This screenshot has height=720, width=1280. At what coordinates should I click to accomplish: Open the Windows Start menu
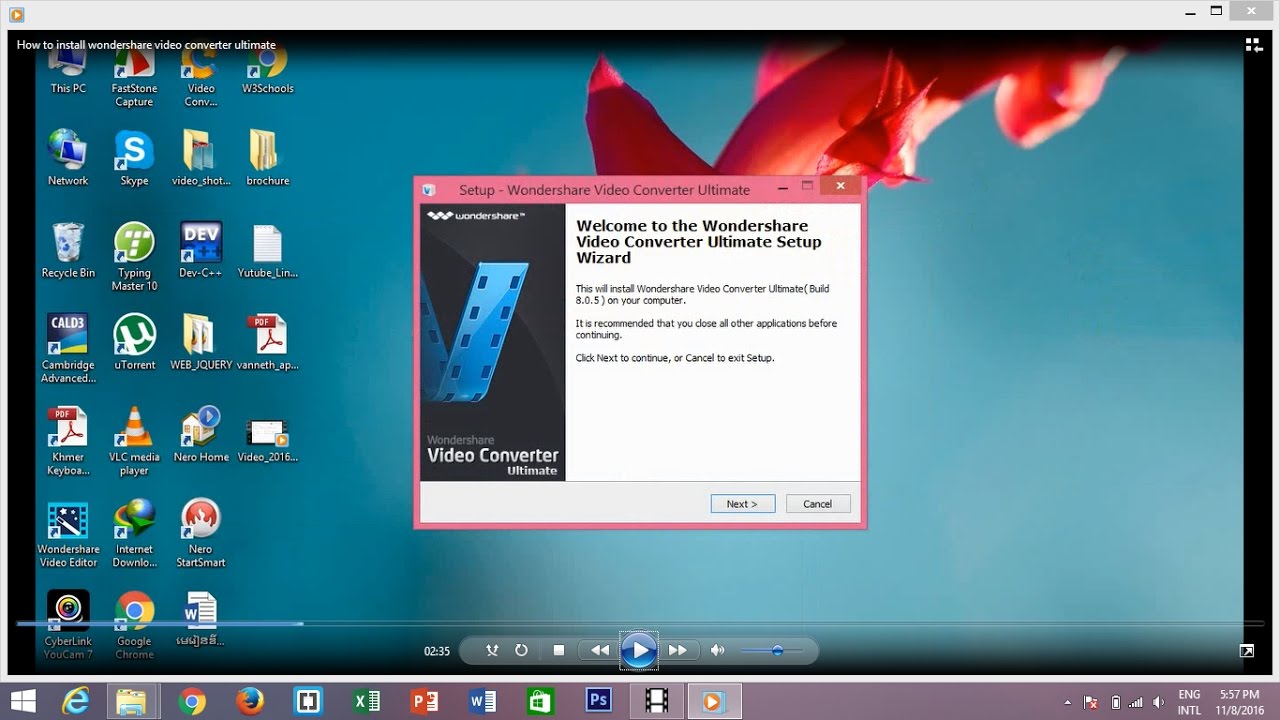[23, 701]
